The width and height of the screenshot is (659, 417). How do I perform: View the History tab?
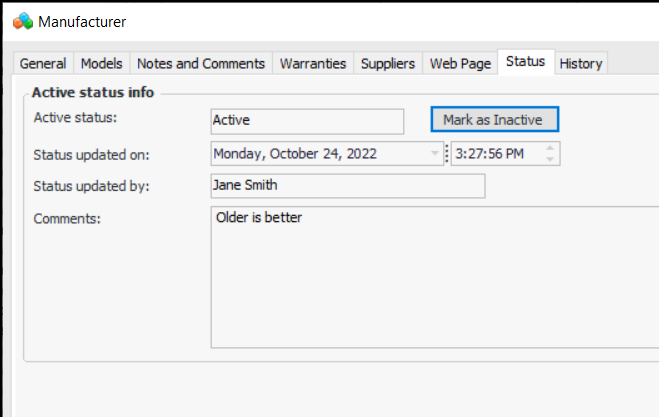pos(581,63)
